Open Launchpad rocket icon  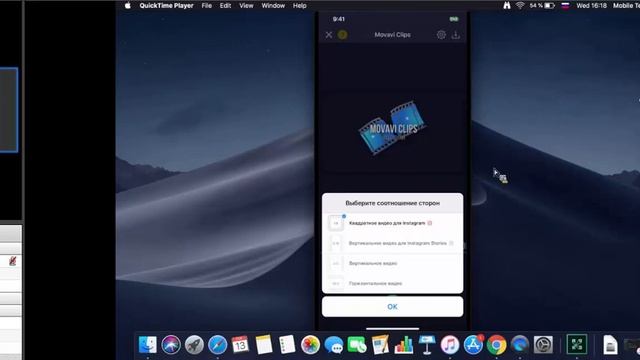[194, 345]
